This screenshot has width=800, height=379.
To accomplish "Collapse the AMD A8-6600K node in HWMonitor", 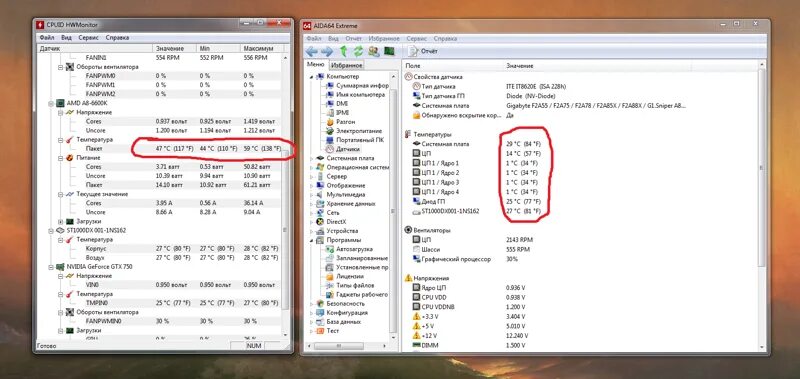I will pos(51,103).
